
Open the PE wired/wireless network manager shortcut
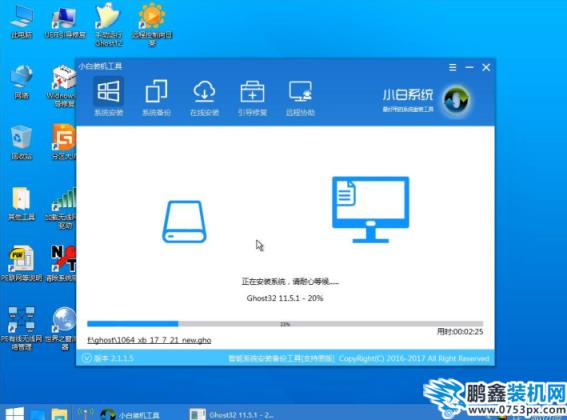coord(22,328)
